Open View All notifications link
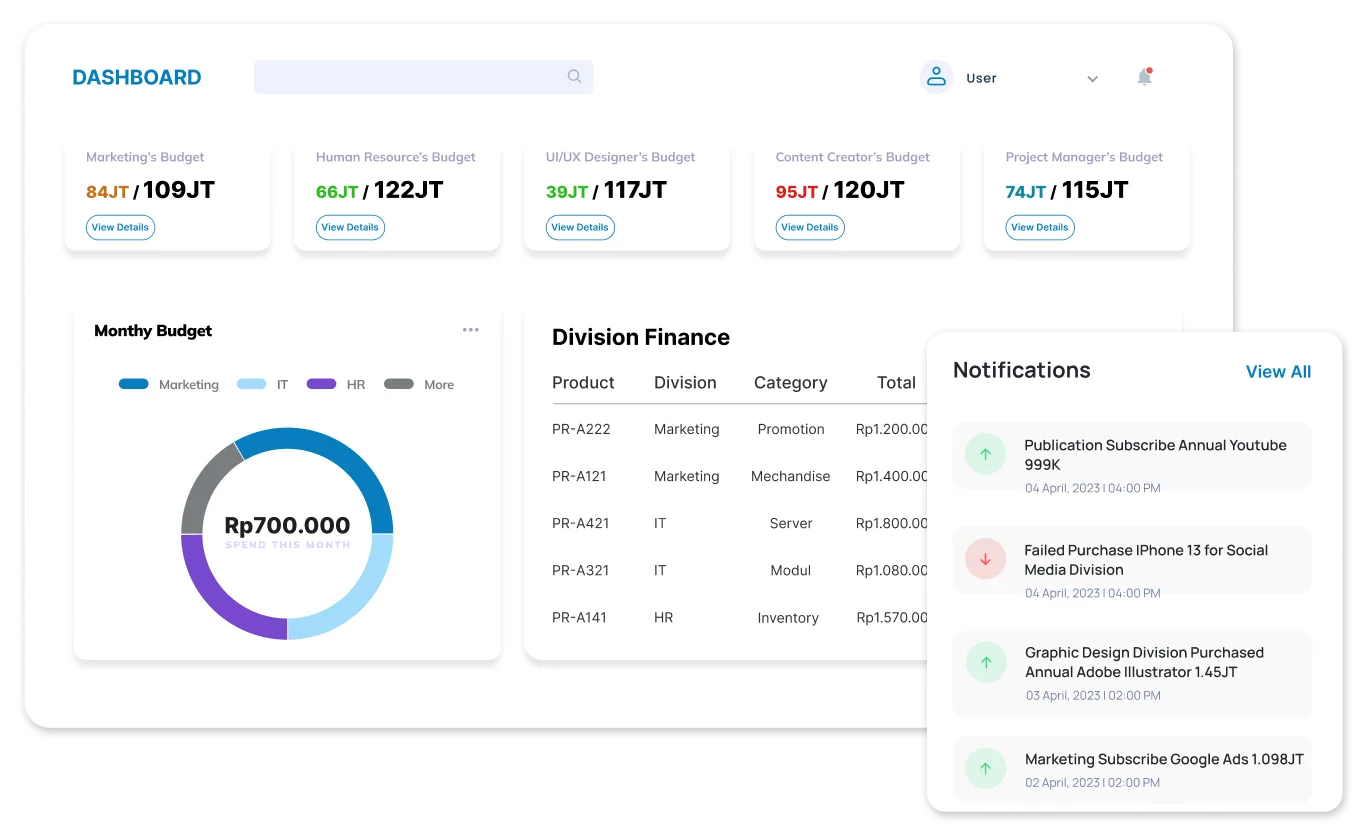1367x836 pixels. pyautogui.click(x=1277, y=372)
